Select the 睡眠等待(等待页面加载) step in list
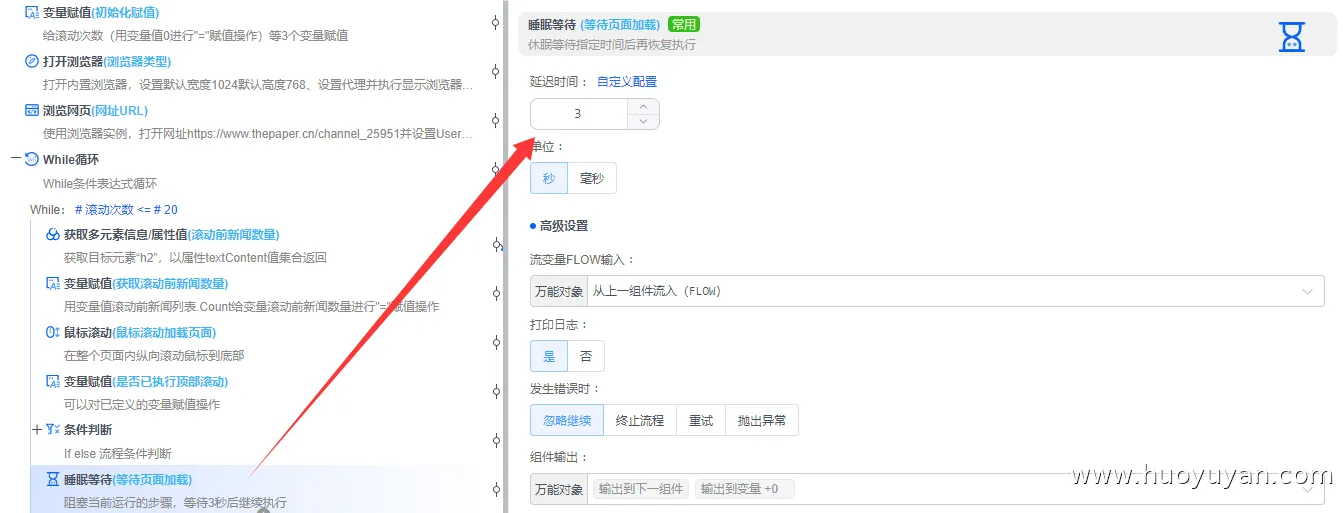The height and width of the screenshot is (513, 1344). pyautogui.click(x=128, y=479)
